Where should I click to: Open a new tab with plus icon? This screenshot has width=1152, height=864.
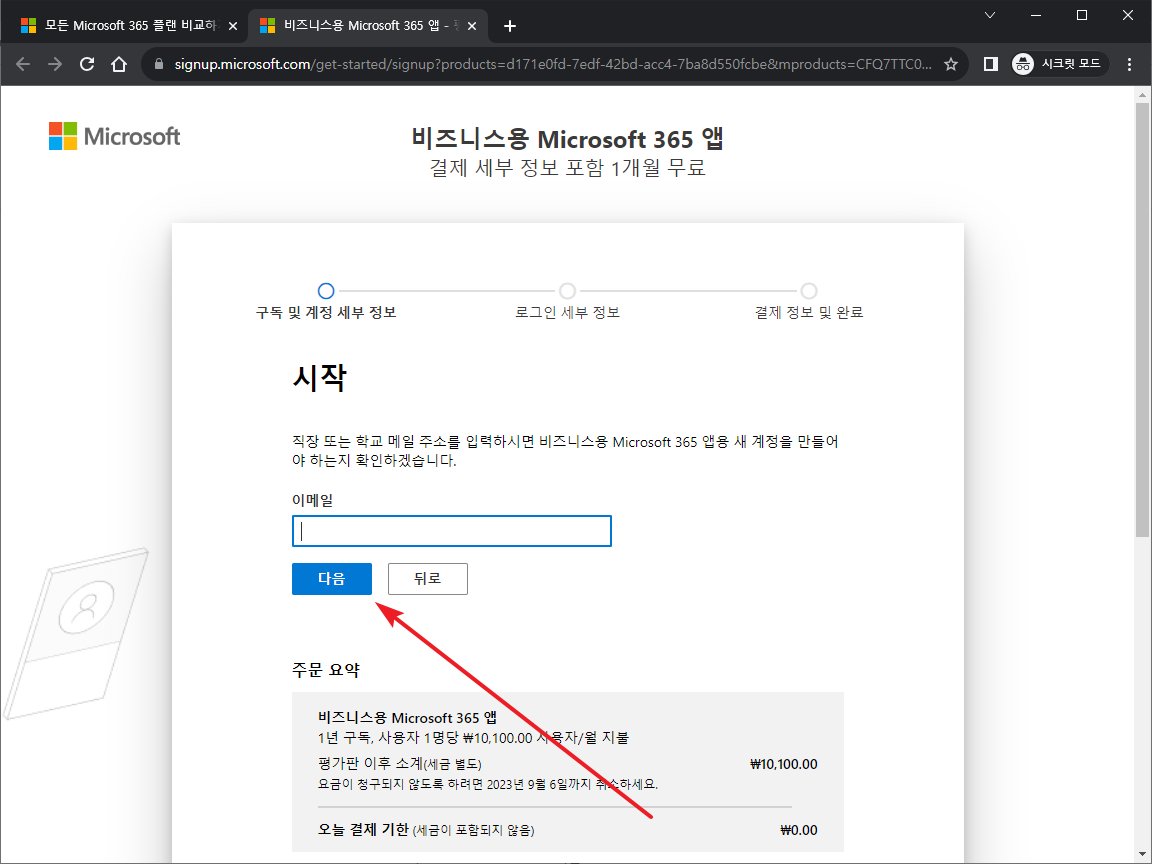510,26
